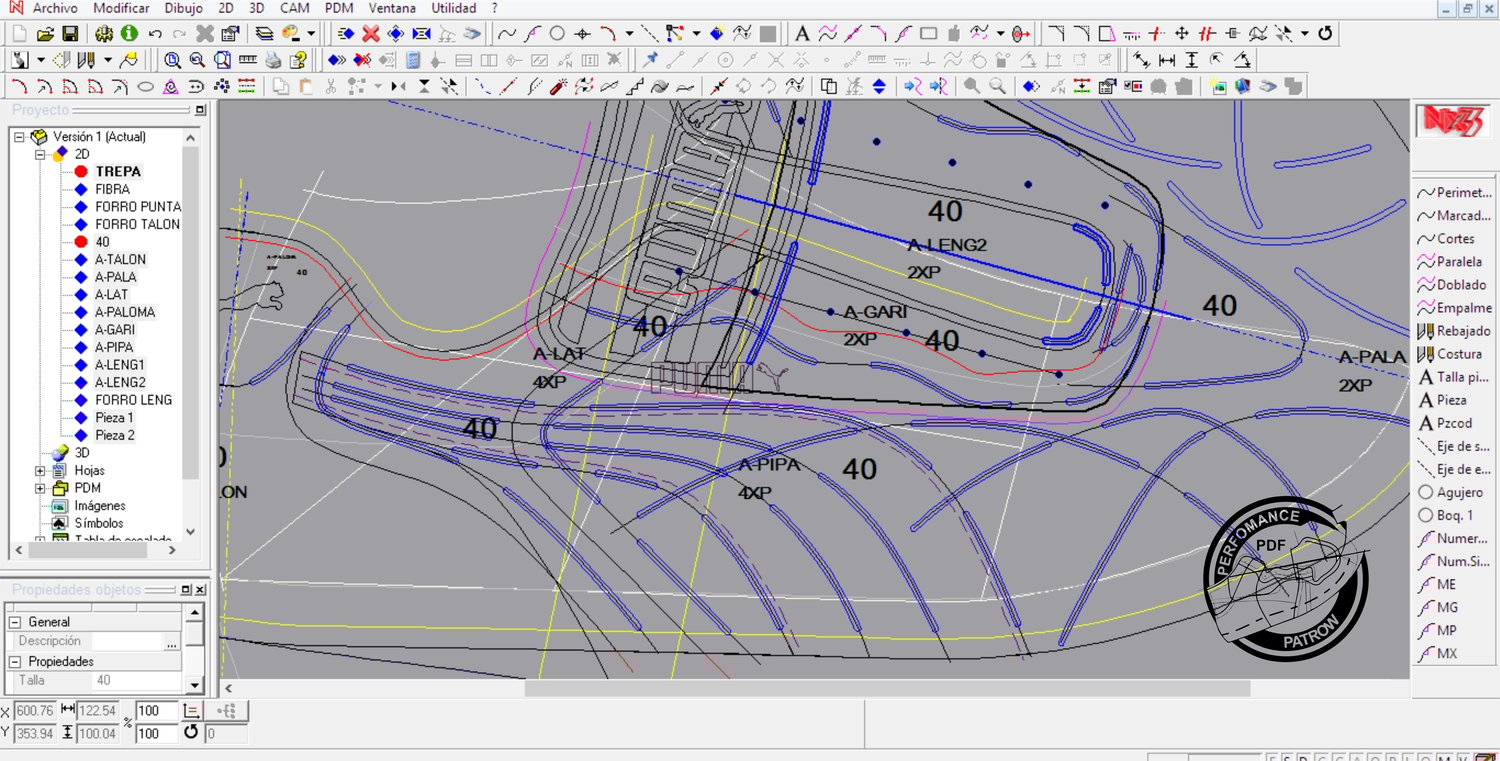
Task: Click the Open folder icon
Action: (x=46, y=33)
